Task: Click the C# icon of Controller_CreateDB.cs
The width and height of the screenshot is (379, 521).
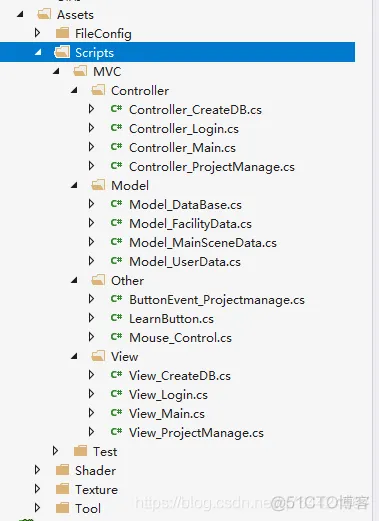Action: coord(116,109)
